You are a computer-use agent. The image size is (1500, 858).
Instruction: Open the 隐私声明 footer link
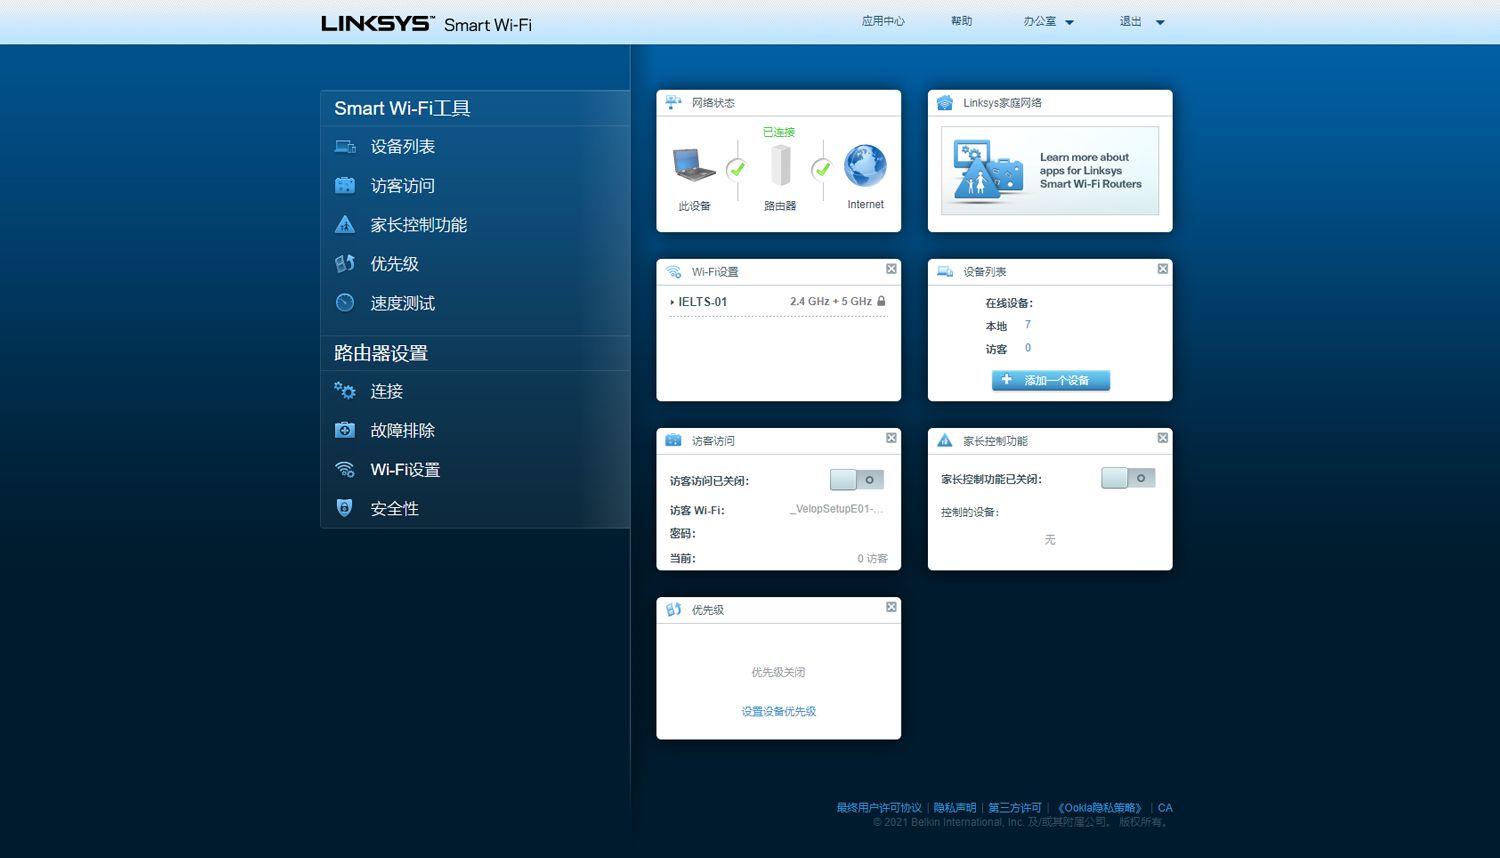[955, 808]
